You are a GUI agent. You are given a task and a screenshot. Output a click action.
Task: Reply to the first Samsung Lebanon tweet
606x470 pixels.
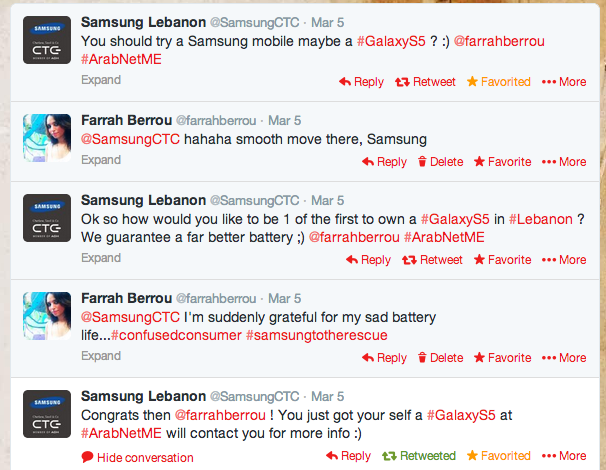tap(361, 82)
